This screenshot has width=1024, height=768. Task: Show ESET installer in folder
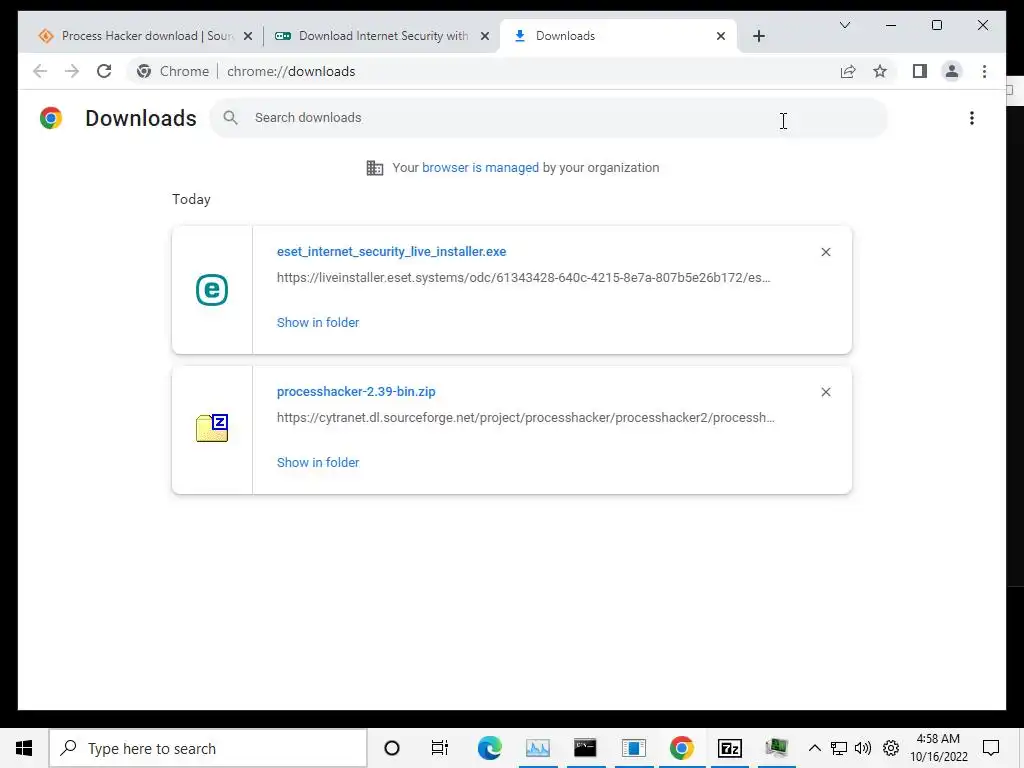(317, 323)
